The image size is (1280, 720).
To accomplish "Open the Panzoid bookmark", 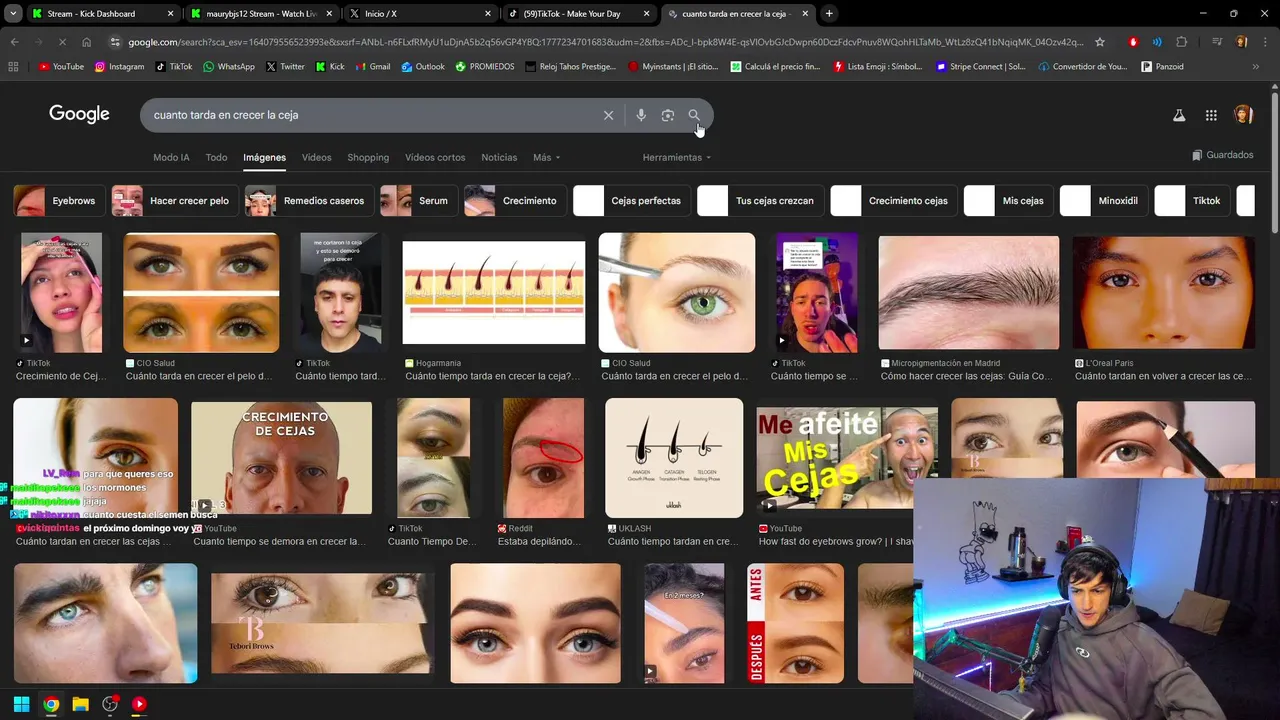I will click(x=1162, y=67).
